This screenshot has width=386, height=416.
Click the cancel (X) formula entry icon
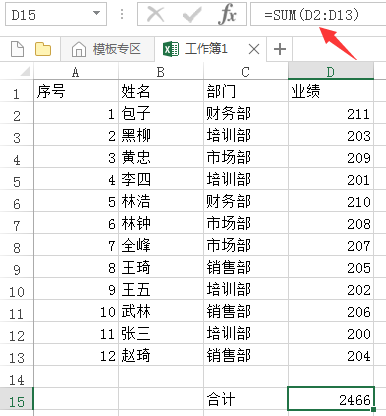pyautogui.click(x=155, y=14)
